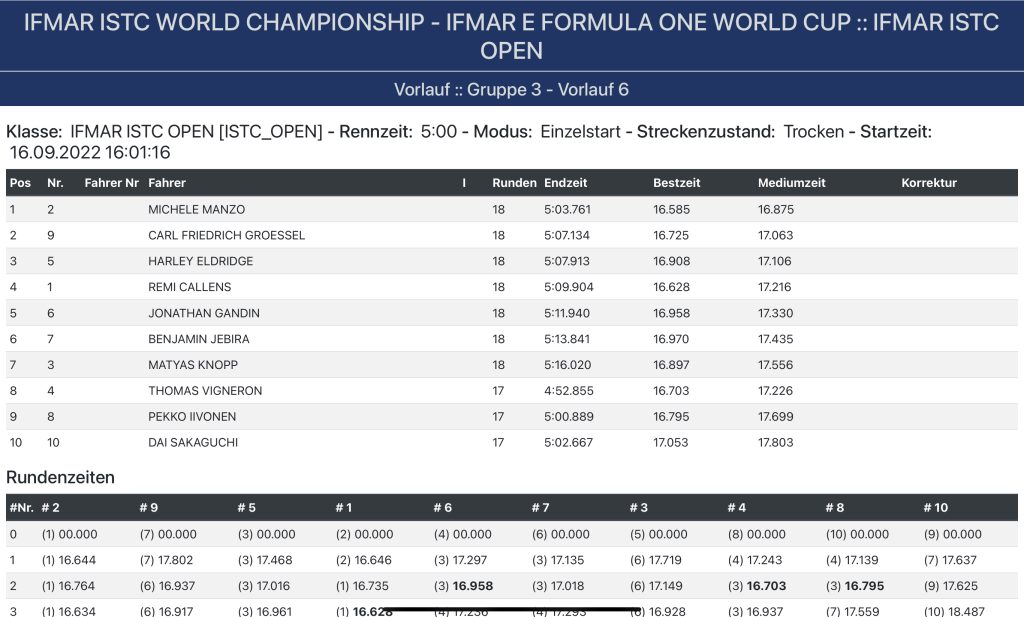The image size is (1024, 617).
Task: Click the 'Fahrer Nr' column header
Action: (112, 183)
